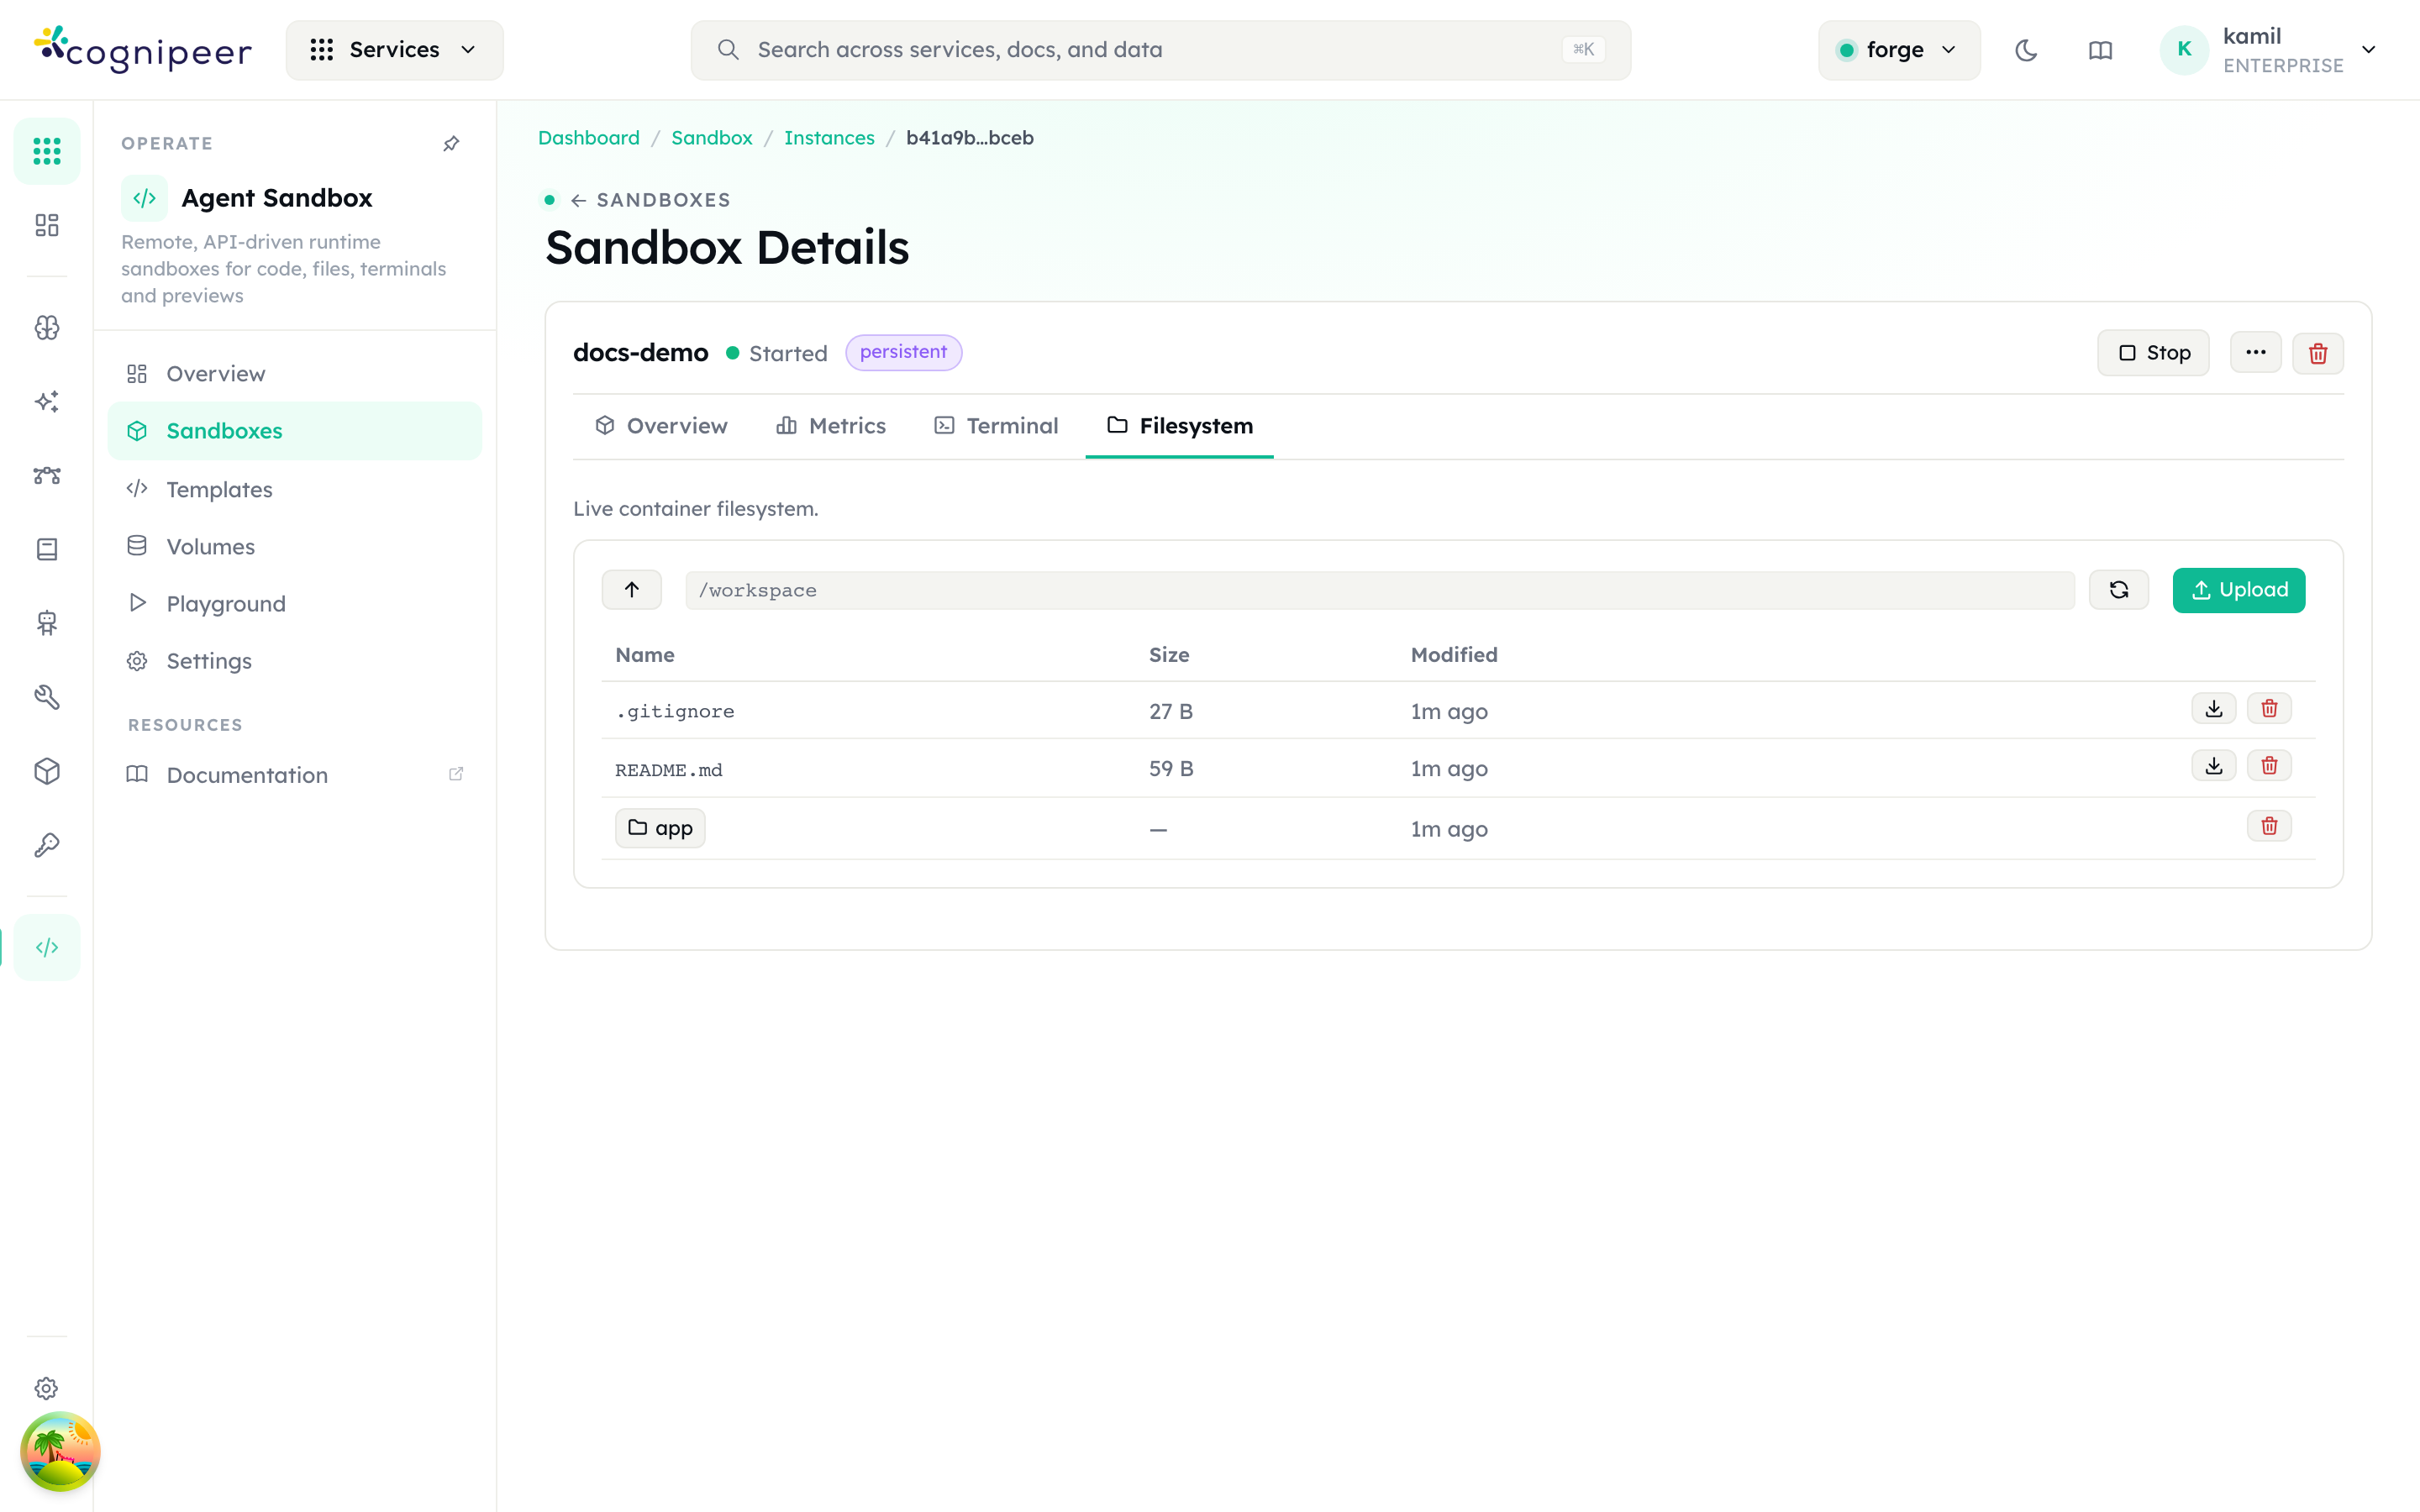Download the README.md file
Image resolution: width=2420 pixels, height=1512 pixels.
2213,766
